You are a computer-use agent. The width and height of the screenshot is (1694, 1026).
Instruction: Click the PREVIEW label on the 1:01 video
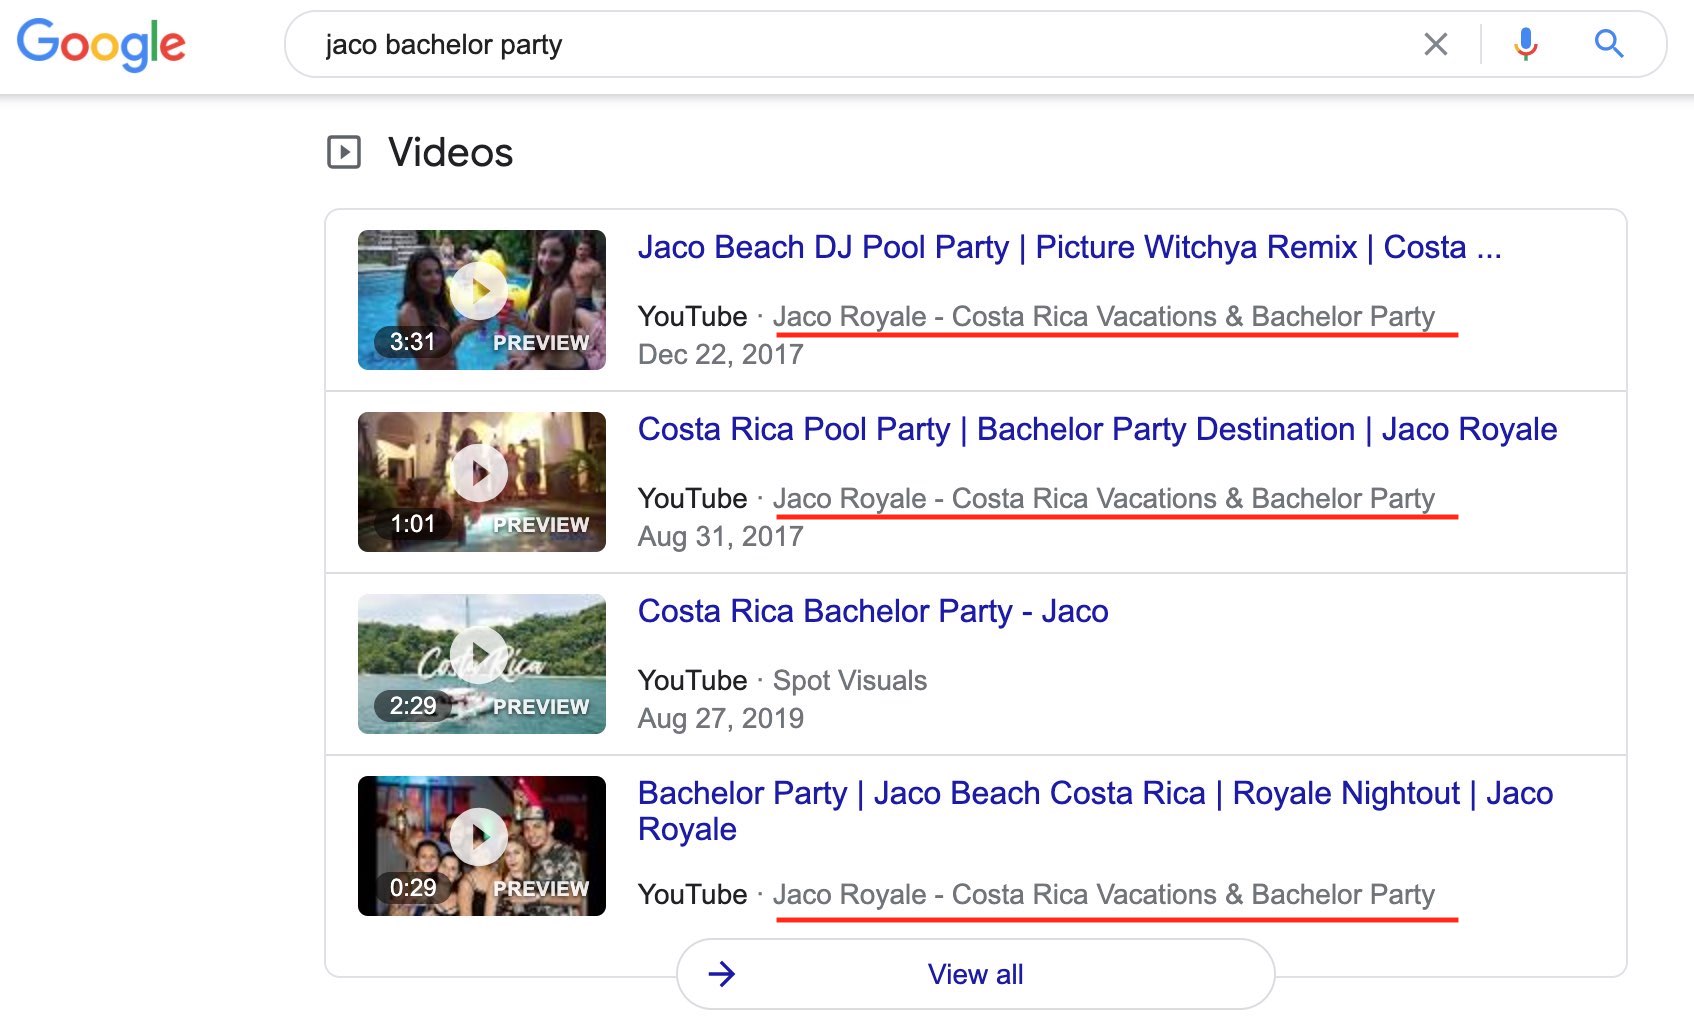[x=541, y=524]
